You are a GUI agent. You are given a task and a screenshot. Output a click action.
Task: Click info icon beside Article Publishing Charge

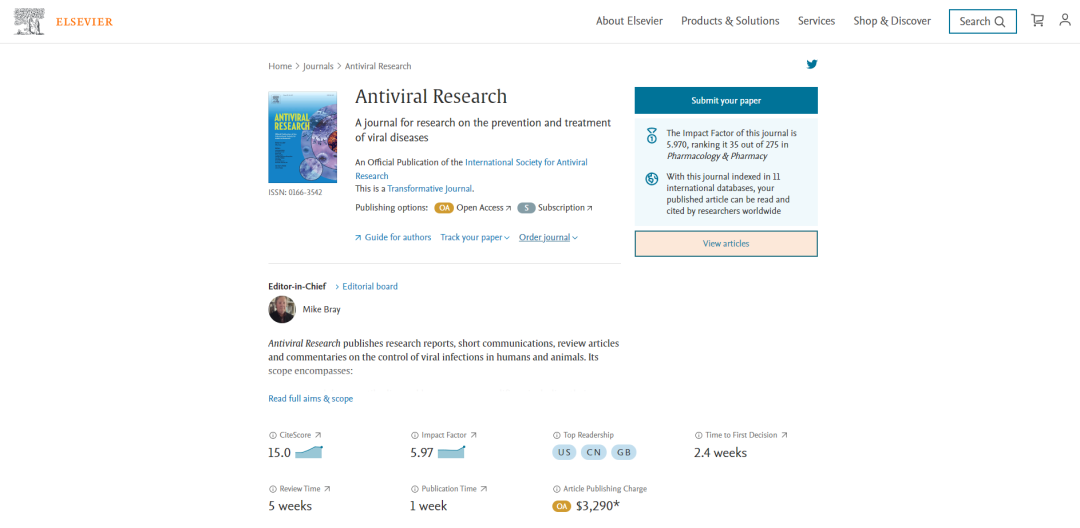(557, 489)
